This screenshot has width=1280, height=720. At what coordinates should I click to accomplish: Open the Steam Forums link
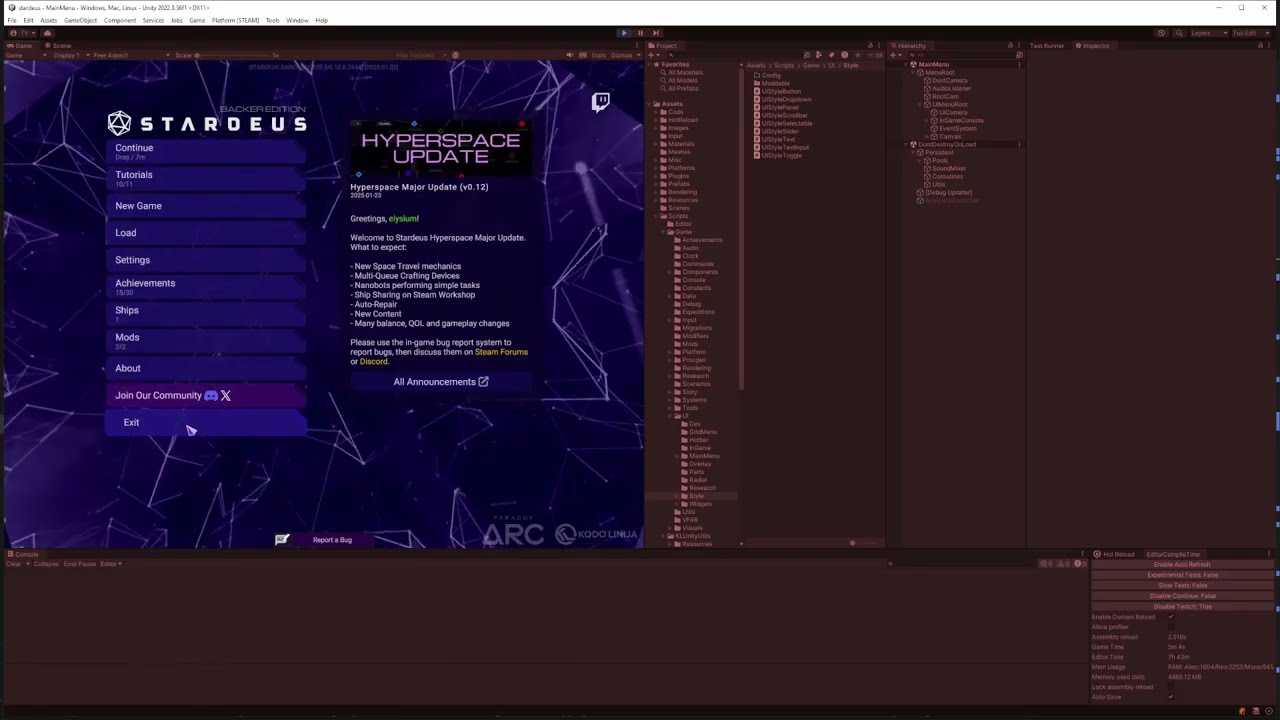tap(501, 352)
